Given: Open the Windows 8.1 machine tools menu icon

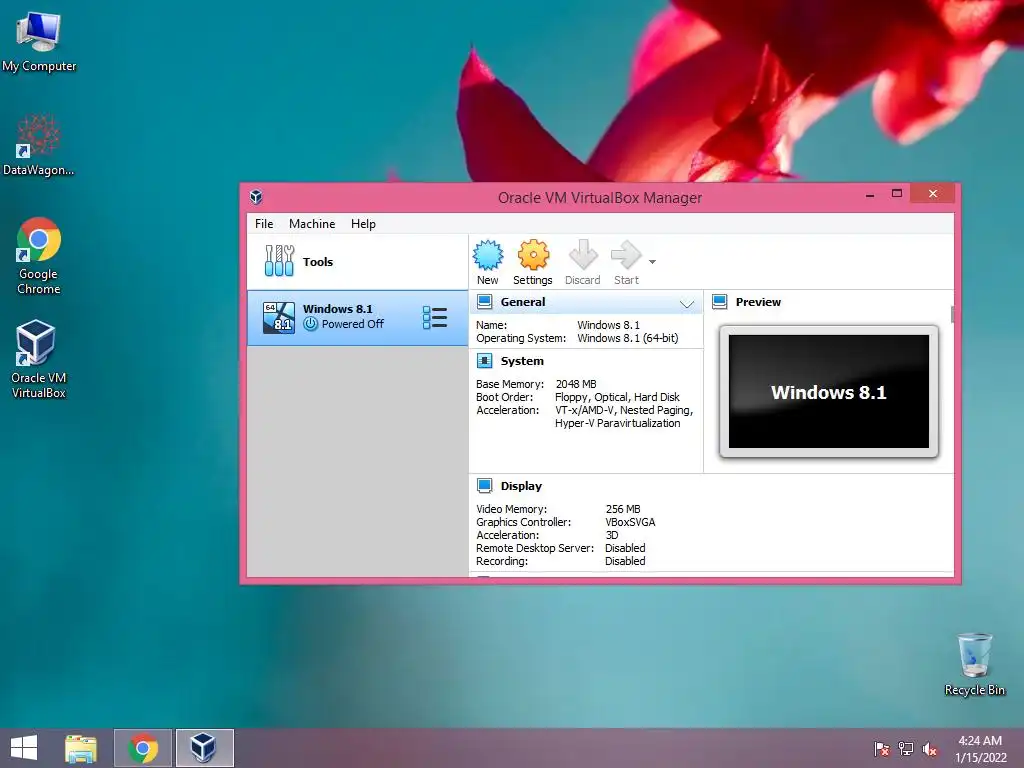Looking at the screenshot, I should pyautogui.click(x=435, y=317).
